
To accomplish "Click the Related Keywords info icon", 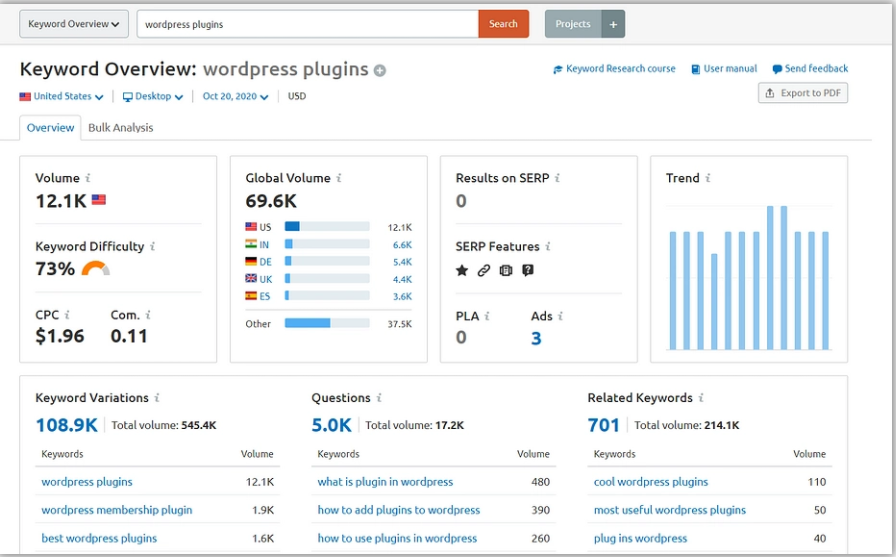I will click(701, 398).
